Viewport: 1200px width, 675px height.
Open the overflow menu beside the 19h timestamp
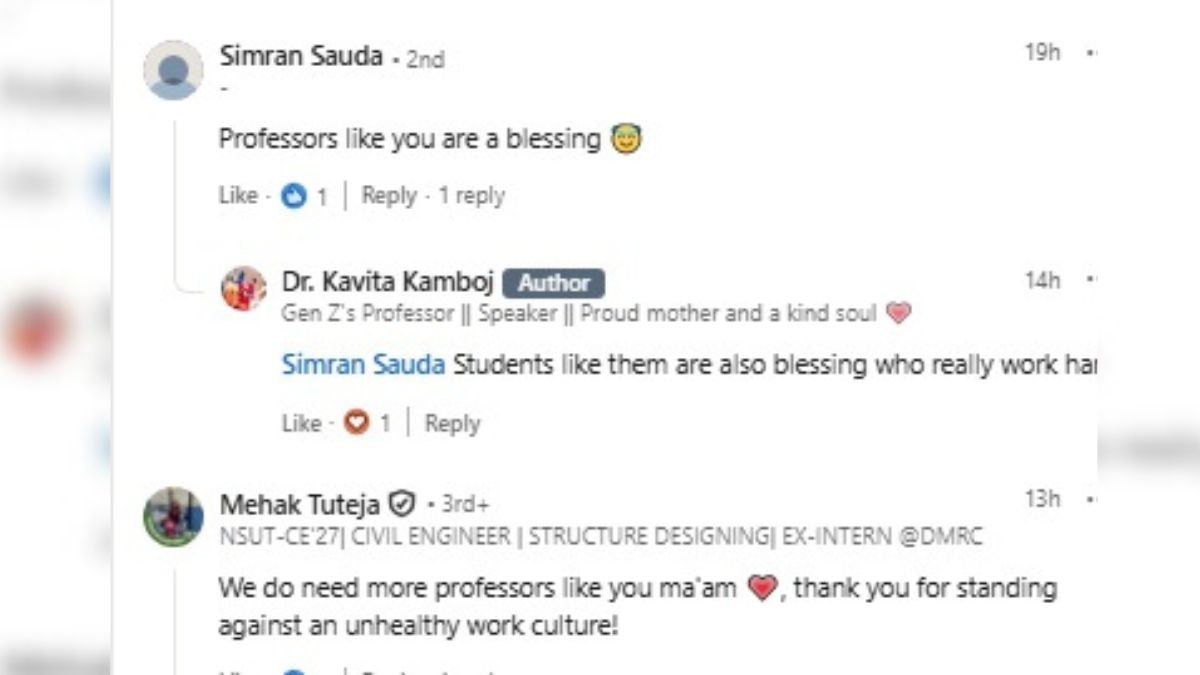1091,52
